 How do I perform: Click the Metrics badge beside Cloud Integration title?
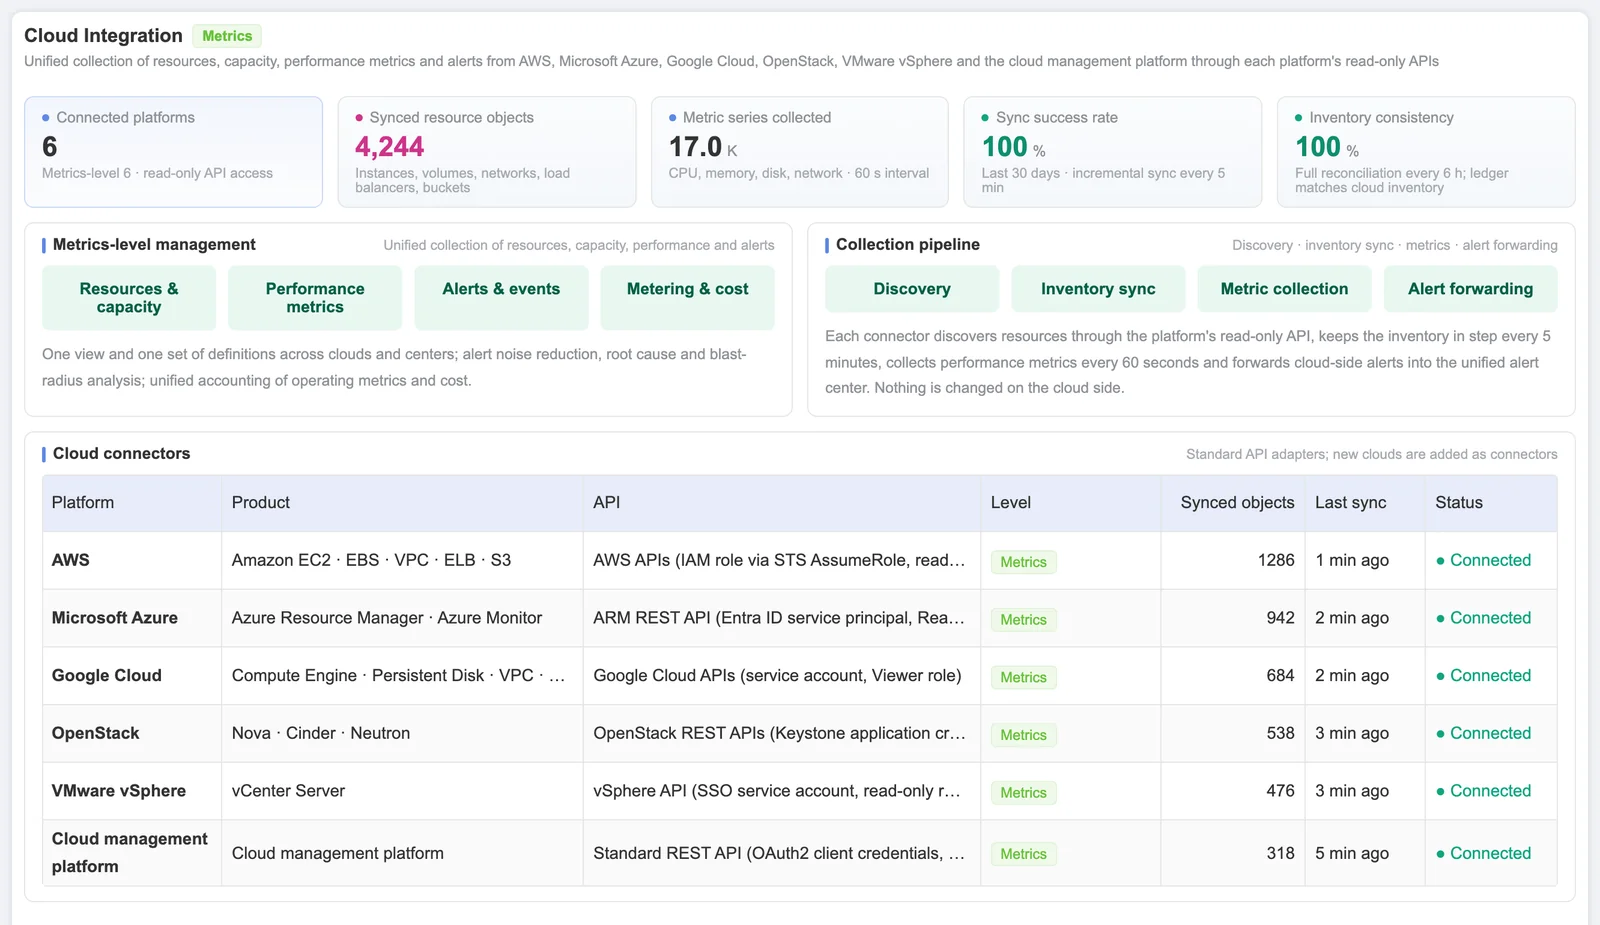[227, 36]
